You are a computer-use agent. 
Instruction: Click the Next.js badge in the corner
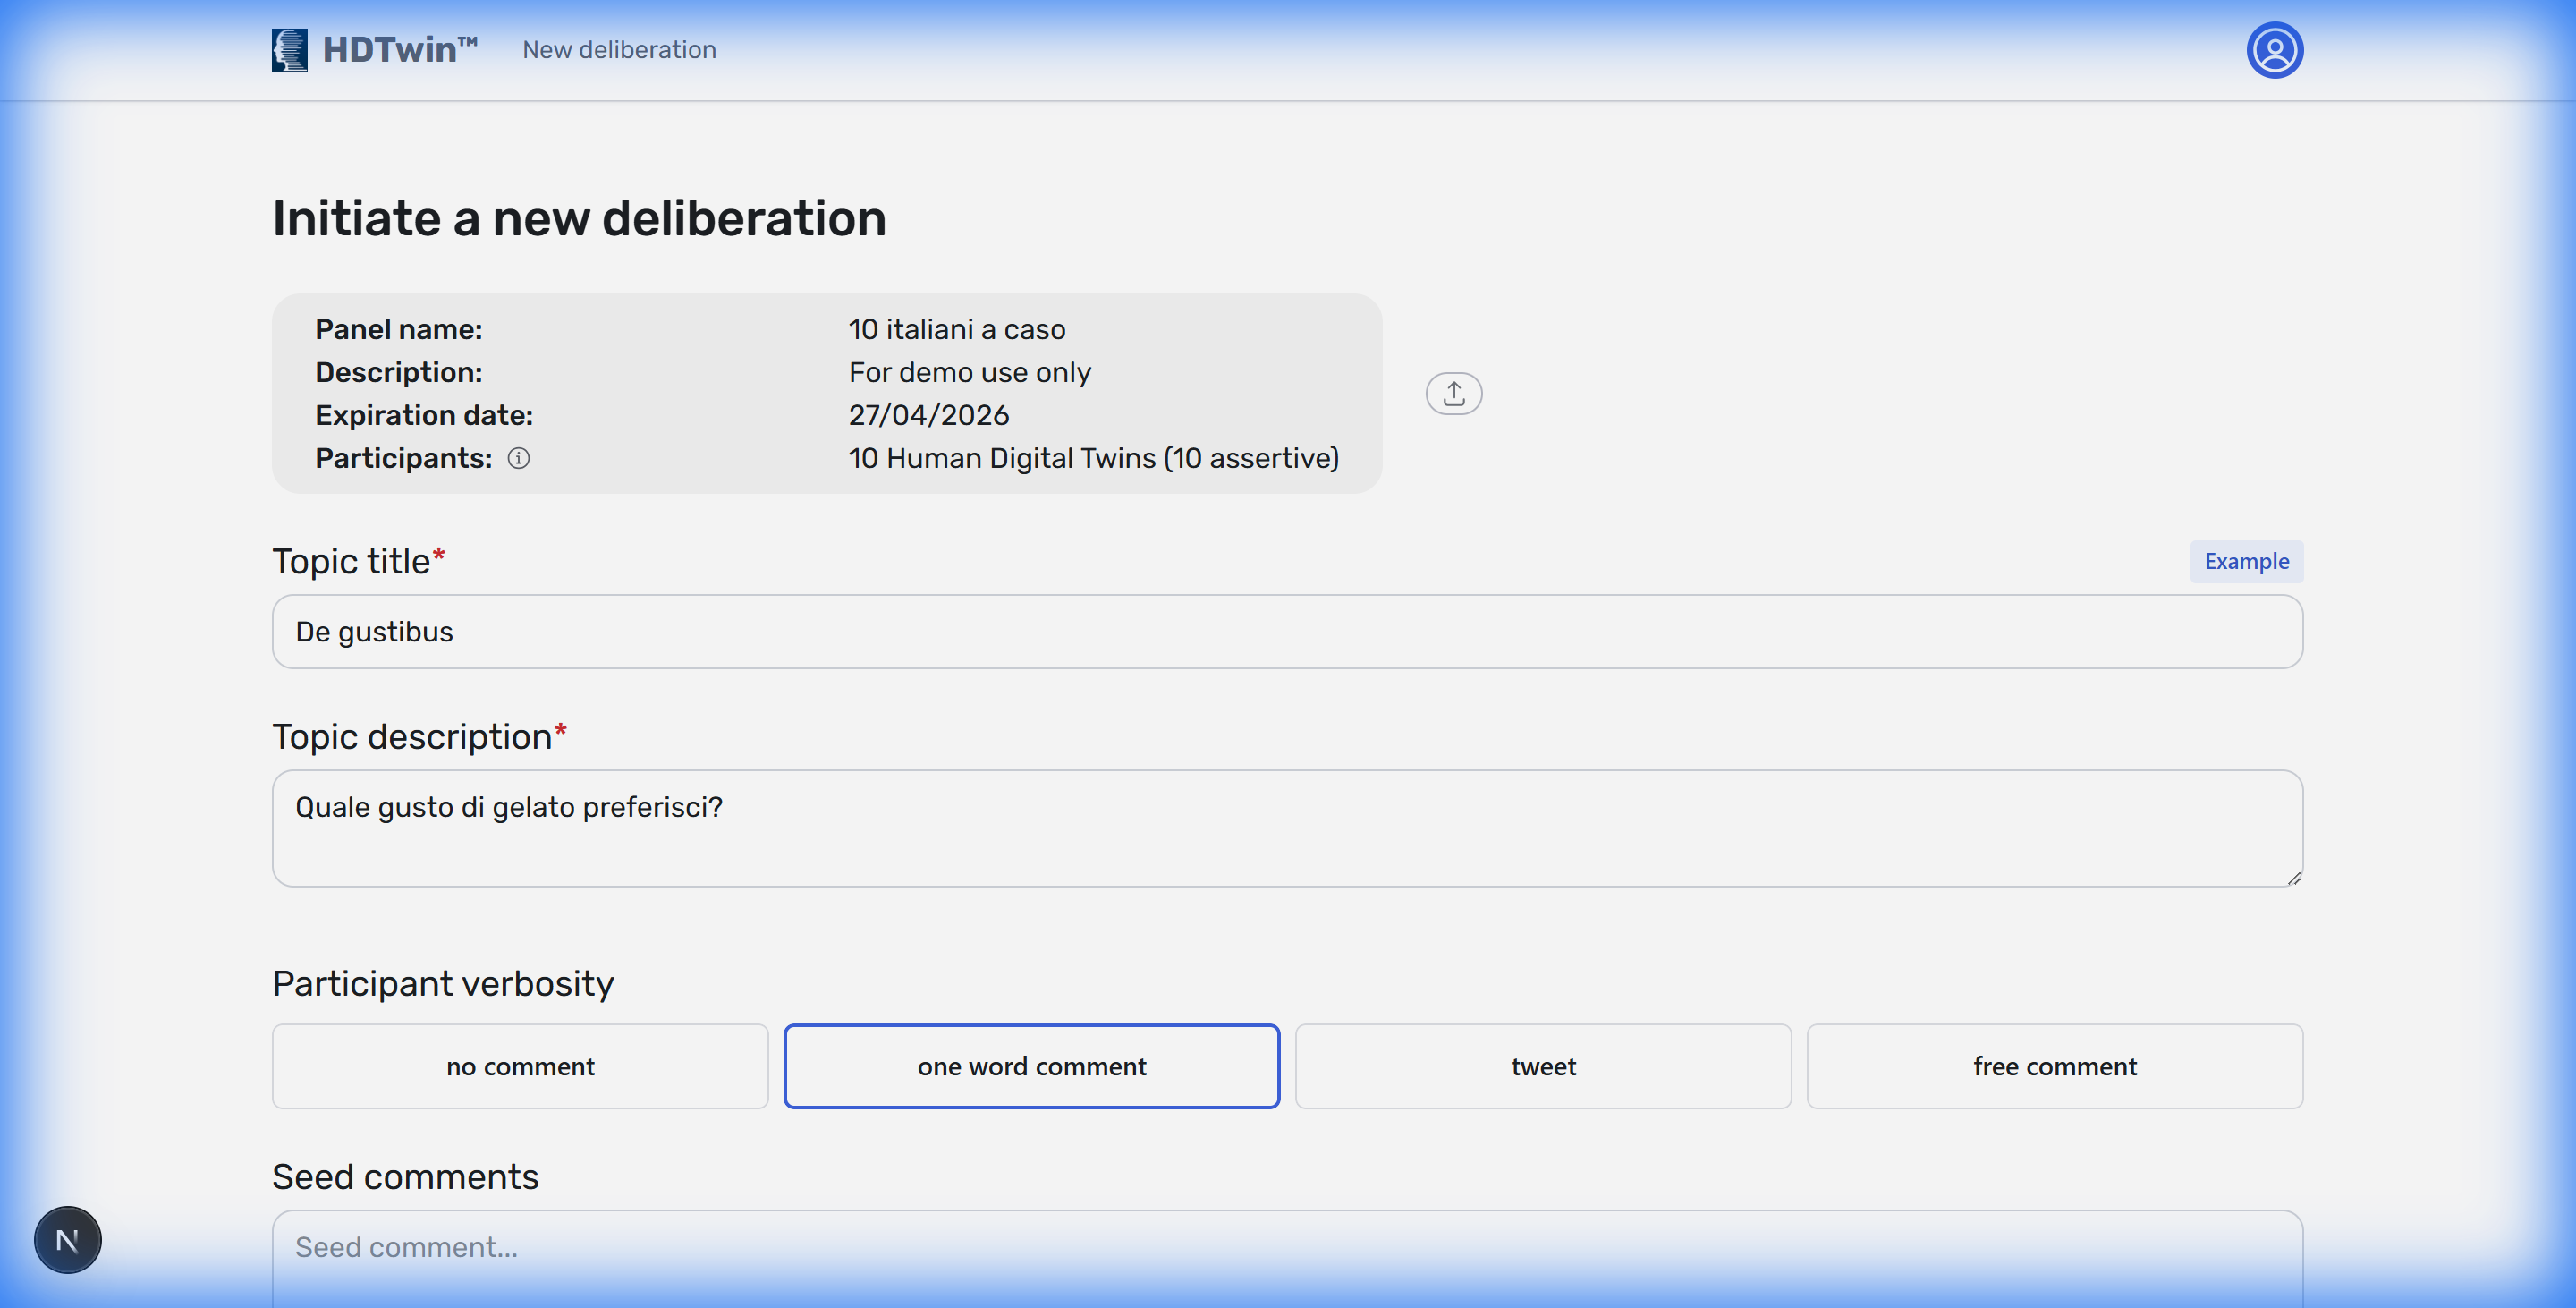point(67,1239)
